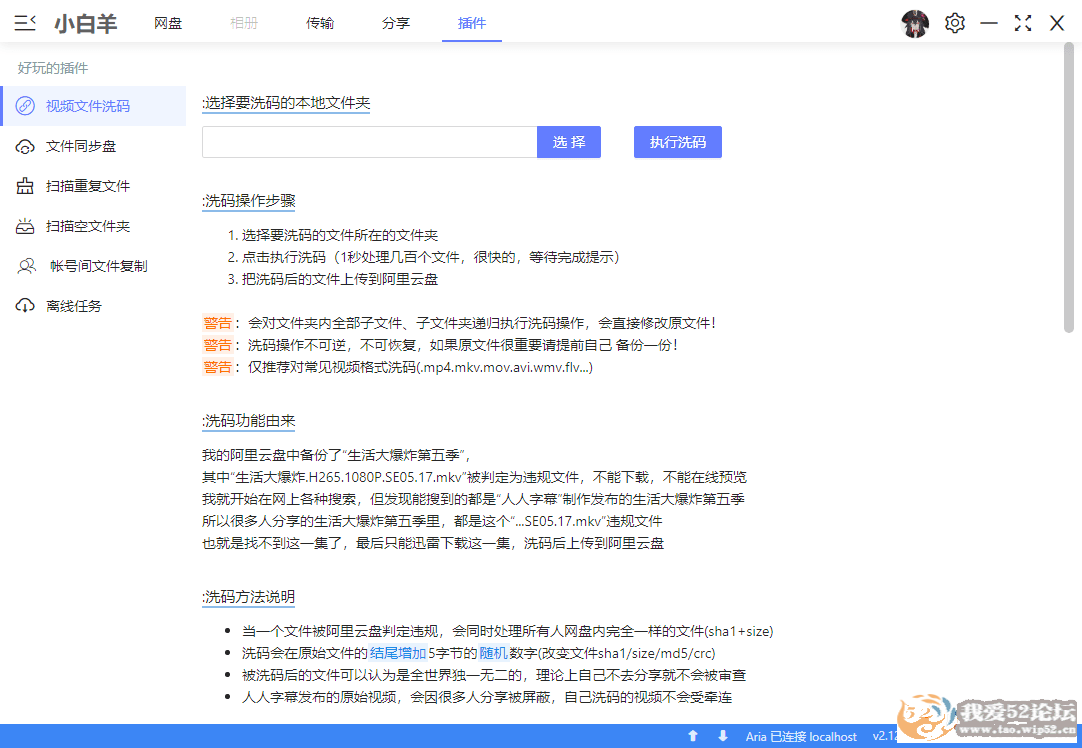The width and height of the screenshot is (1082, 748).
Task: Go to the 分享 tab
Action: (395, 23)
